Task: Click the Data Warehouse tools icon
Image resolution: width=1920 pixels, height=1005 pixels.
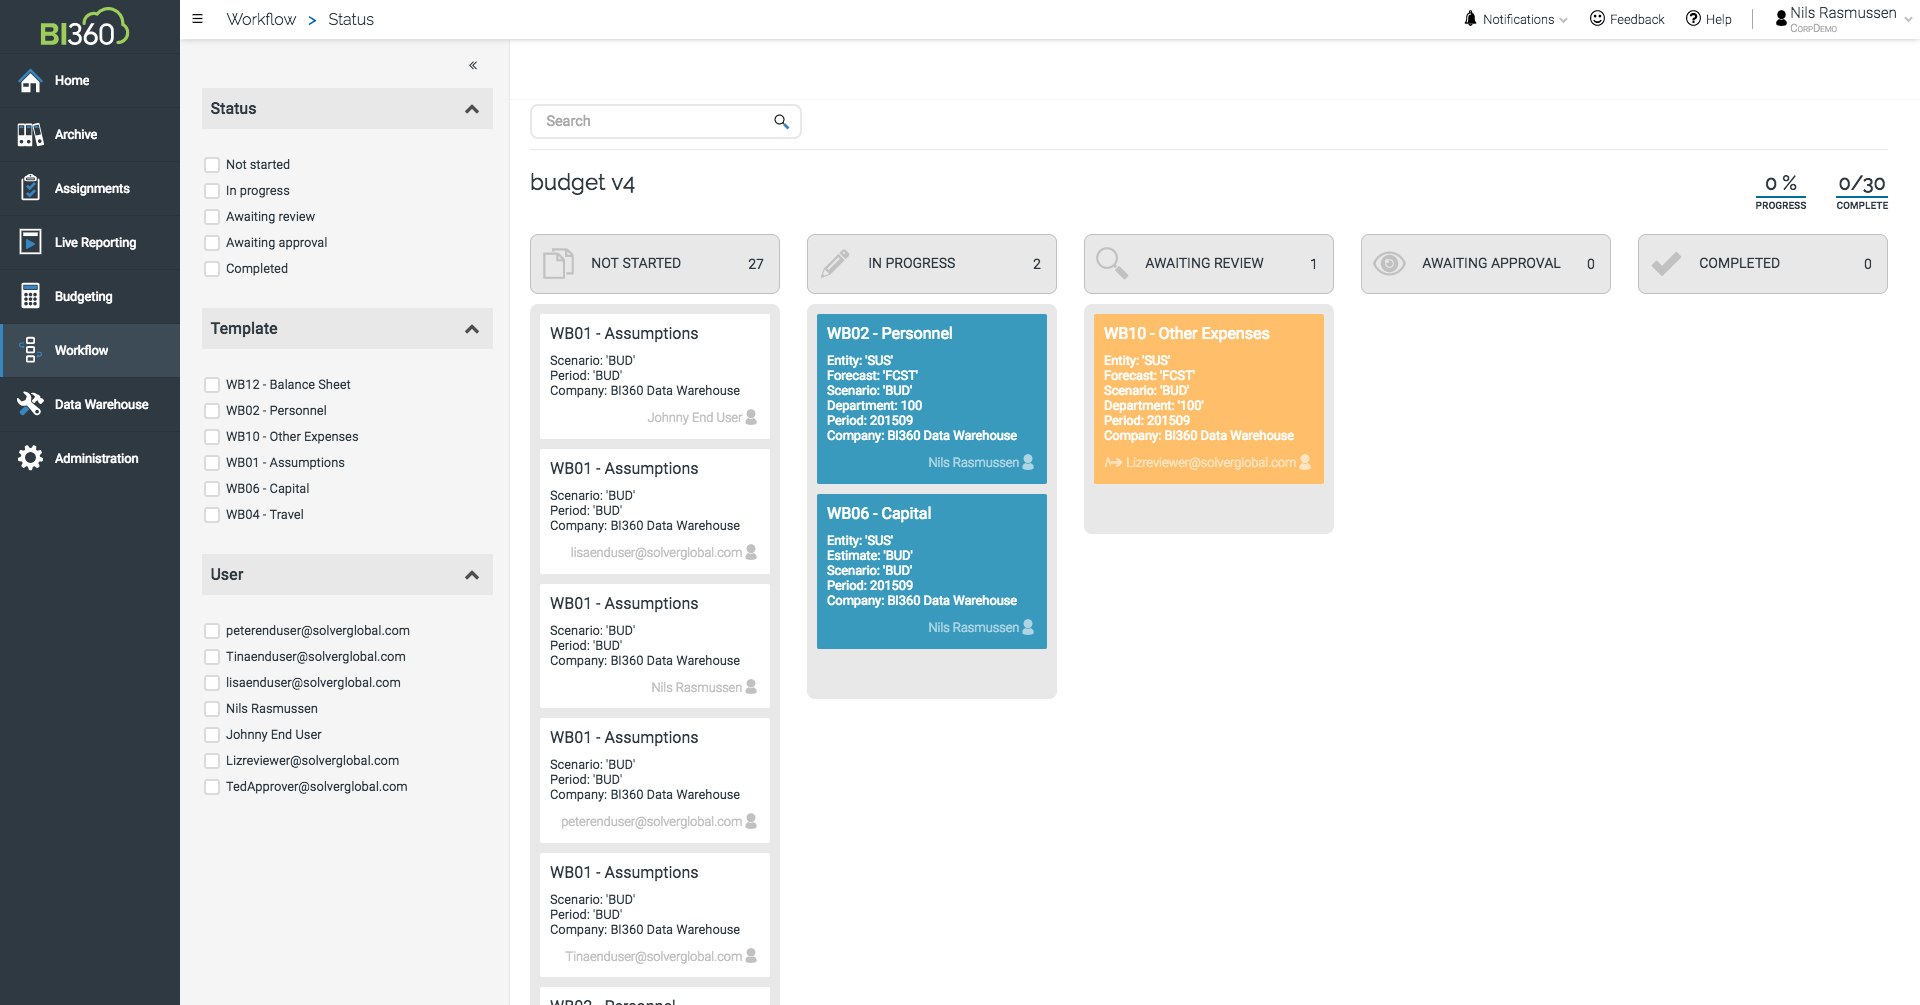Action: (31, 404)
